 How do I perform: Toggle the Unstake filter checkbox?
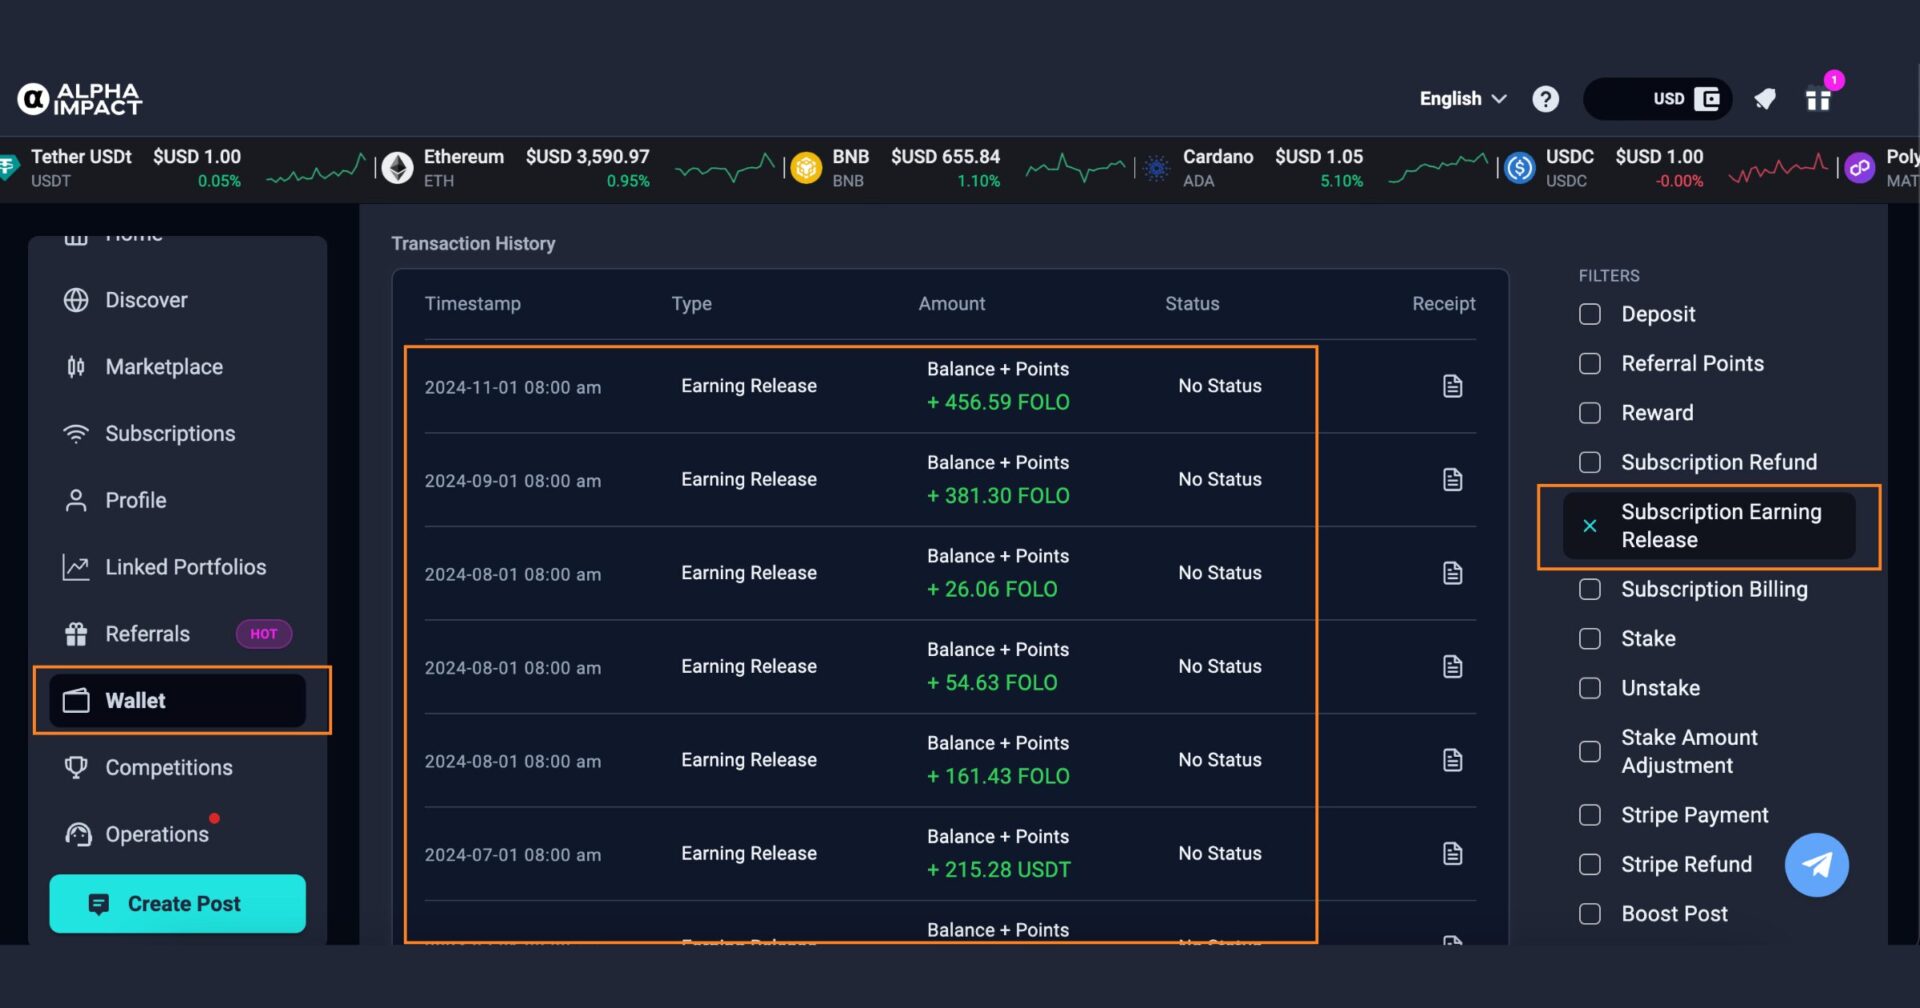pos(1590,688)
